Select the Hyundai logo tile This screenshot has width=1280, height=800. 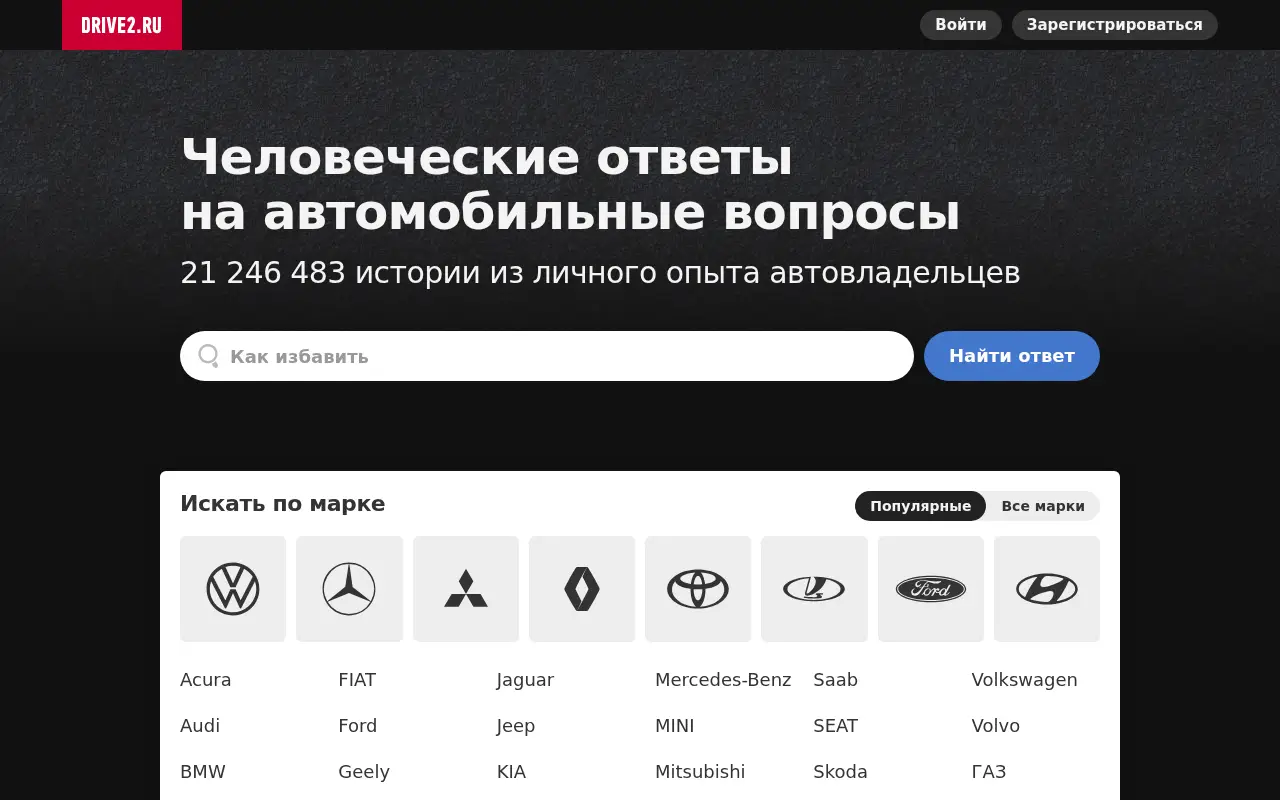(x=1047, y=589)
